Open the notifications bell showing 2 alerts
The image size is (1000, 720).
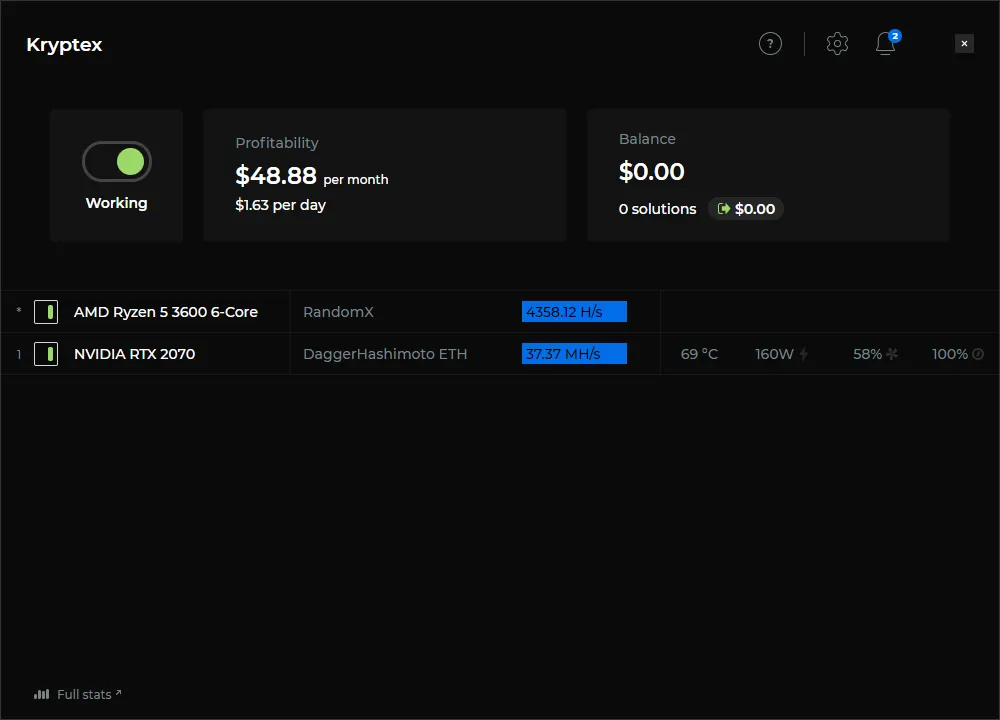(x=885, y=45)
